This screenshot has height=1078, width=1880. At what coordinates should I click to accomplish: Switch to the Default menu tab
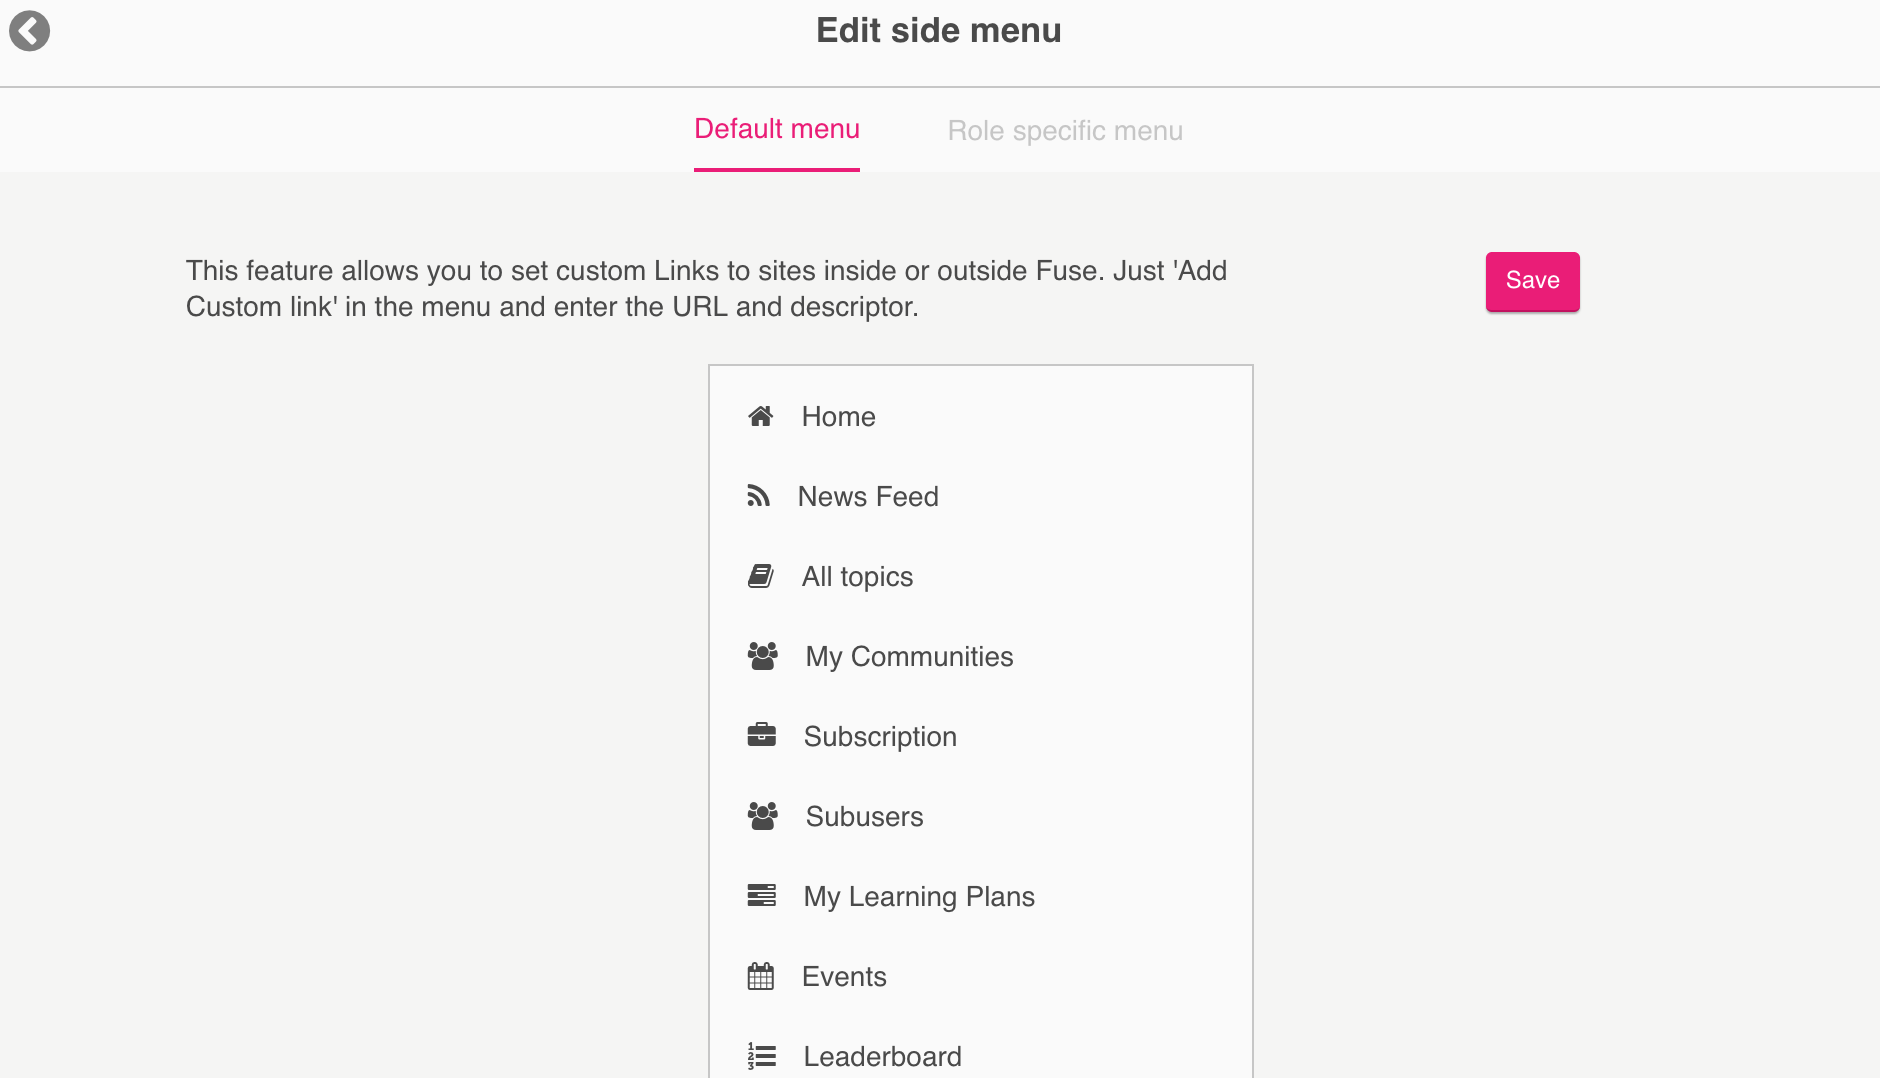point(777,129)
